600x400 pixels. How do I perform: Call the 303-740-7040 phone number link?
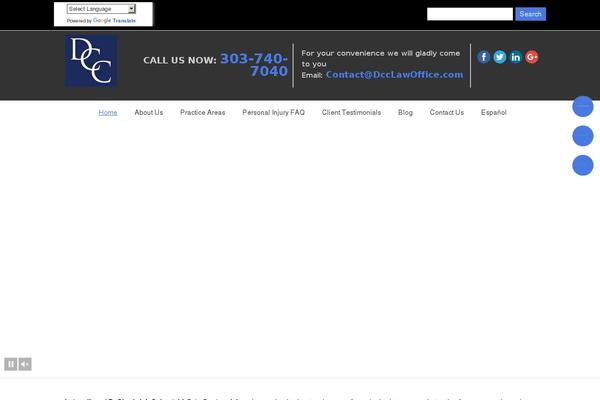click(x=254, y=65)
